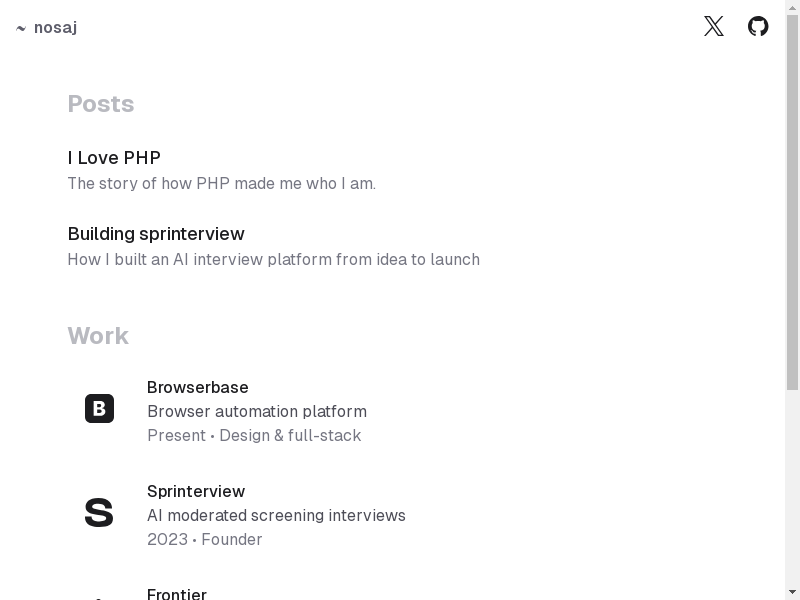Go to the nosaj home link
Screen dimensions: 800x600
coord(55,28)
